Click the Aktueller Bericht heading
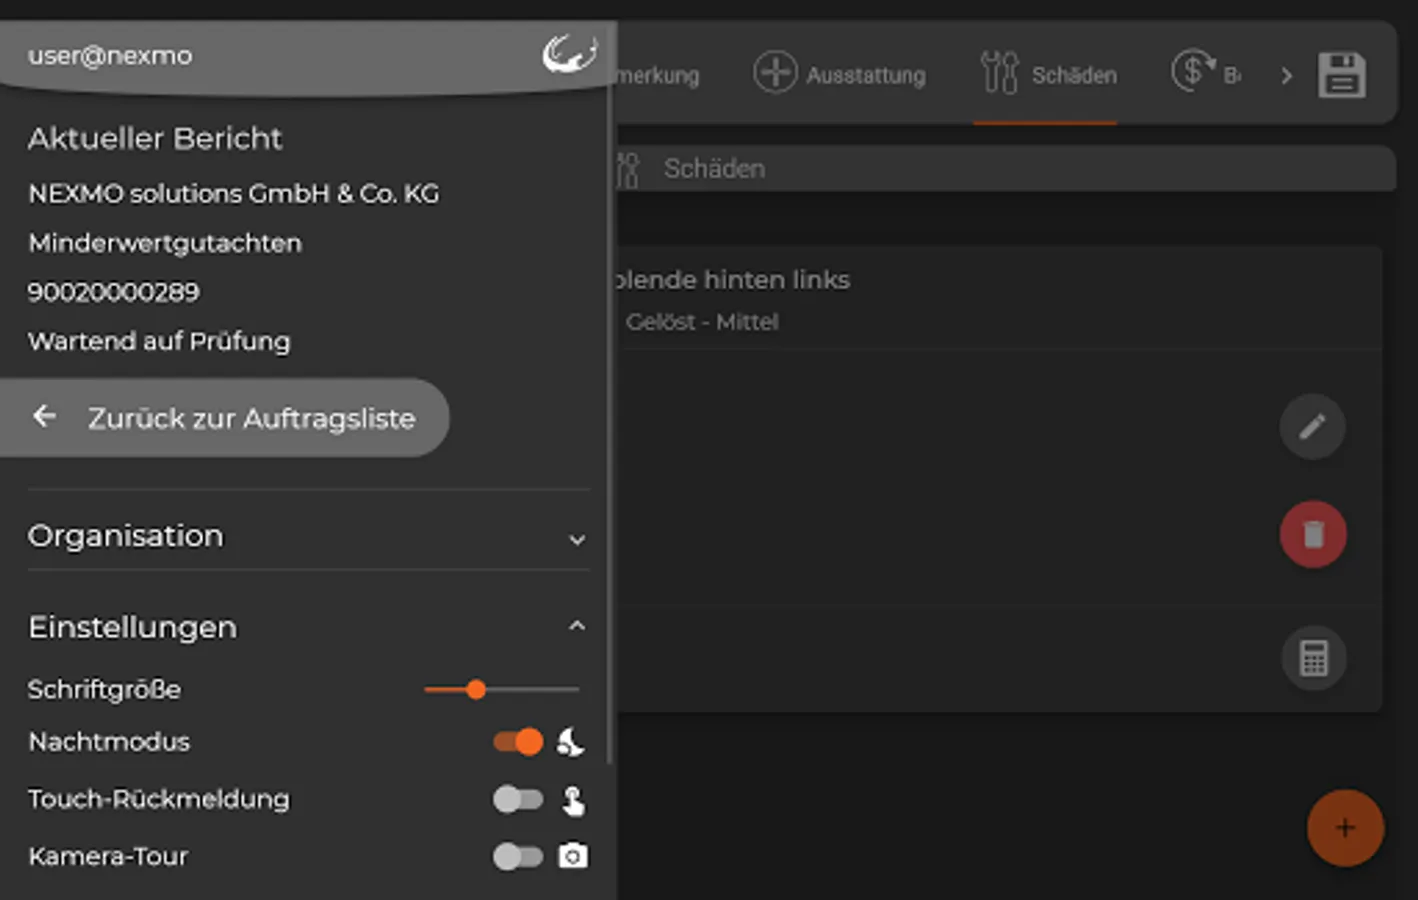Screen dimensions: 1418x900 [x=155, y=138]
